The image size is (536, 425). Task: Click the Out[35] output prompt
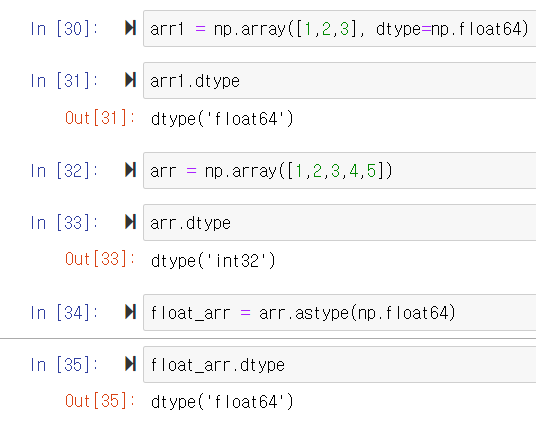[x=100, y=401]
